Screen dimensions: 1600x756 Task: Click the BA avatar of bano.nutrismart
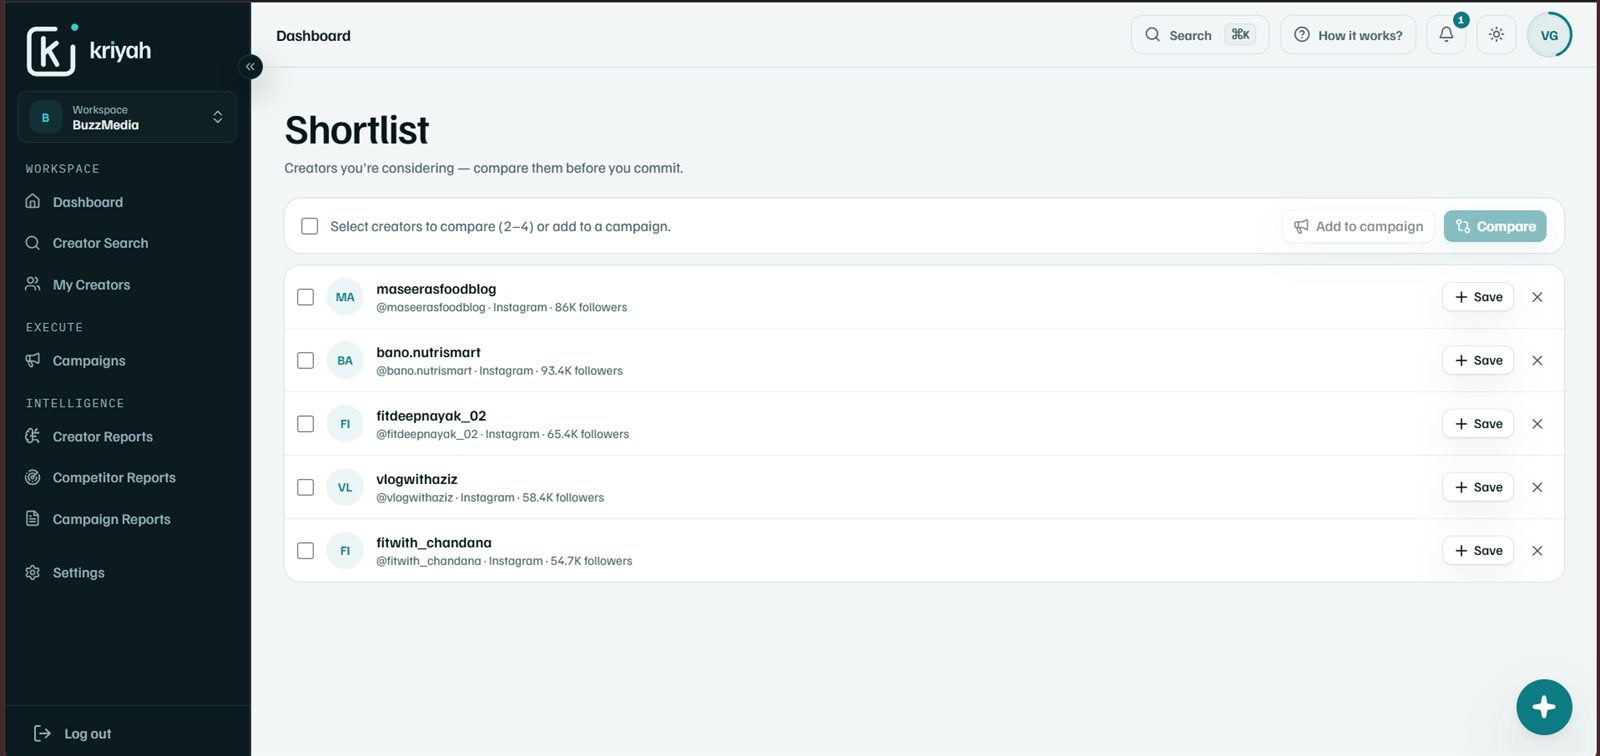point(345,360)
